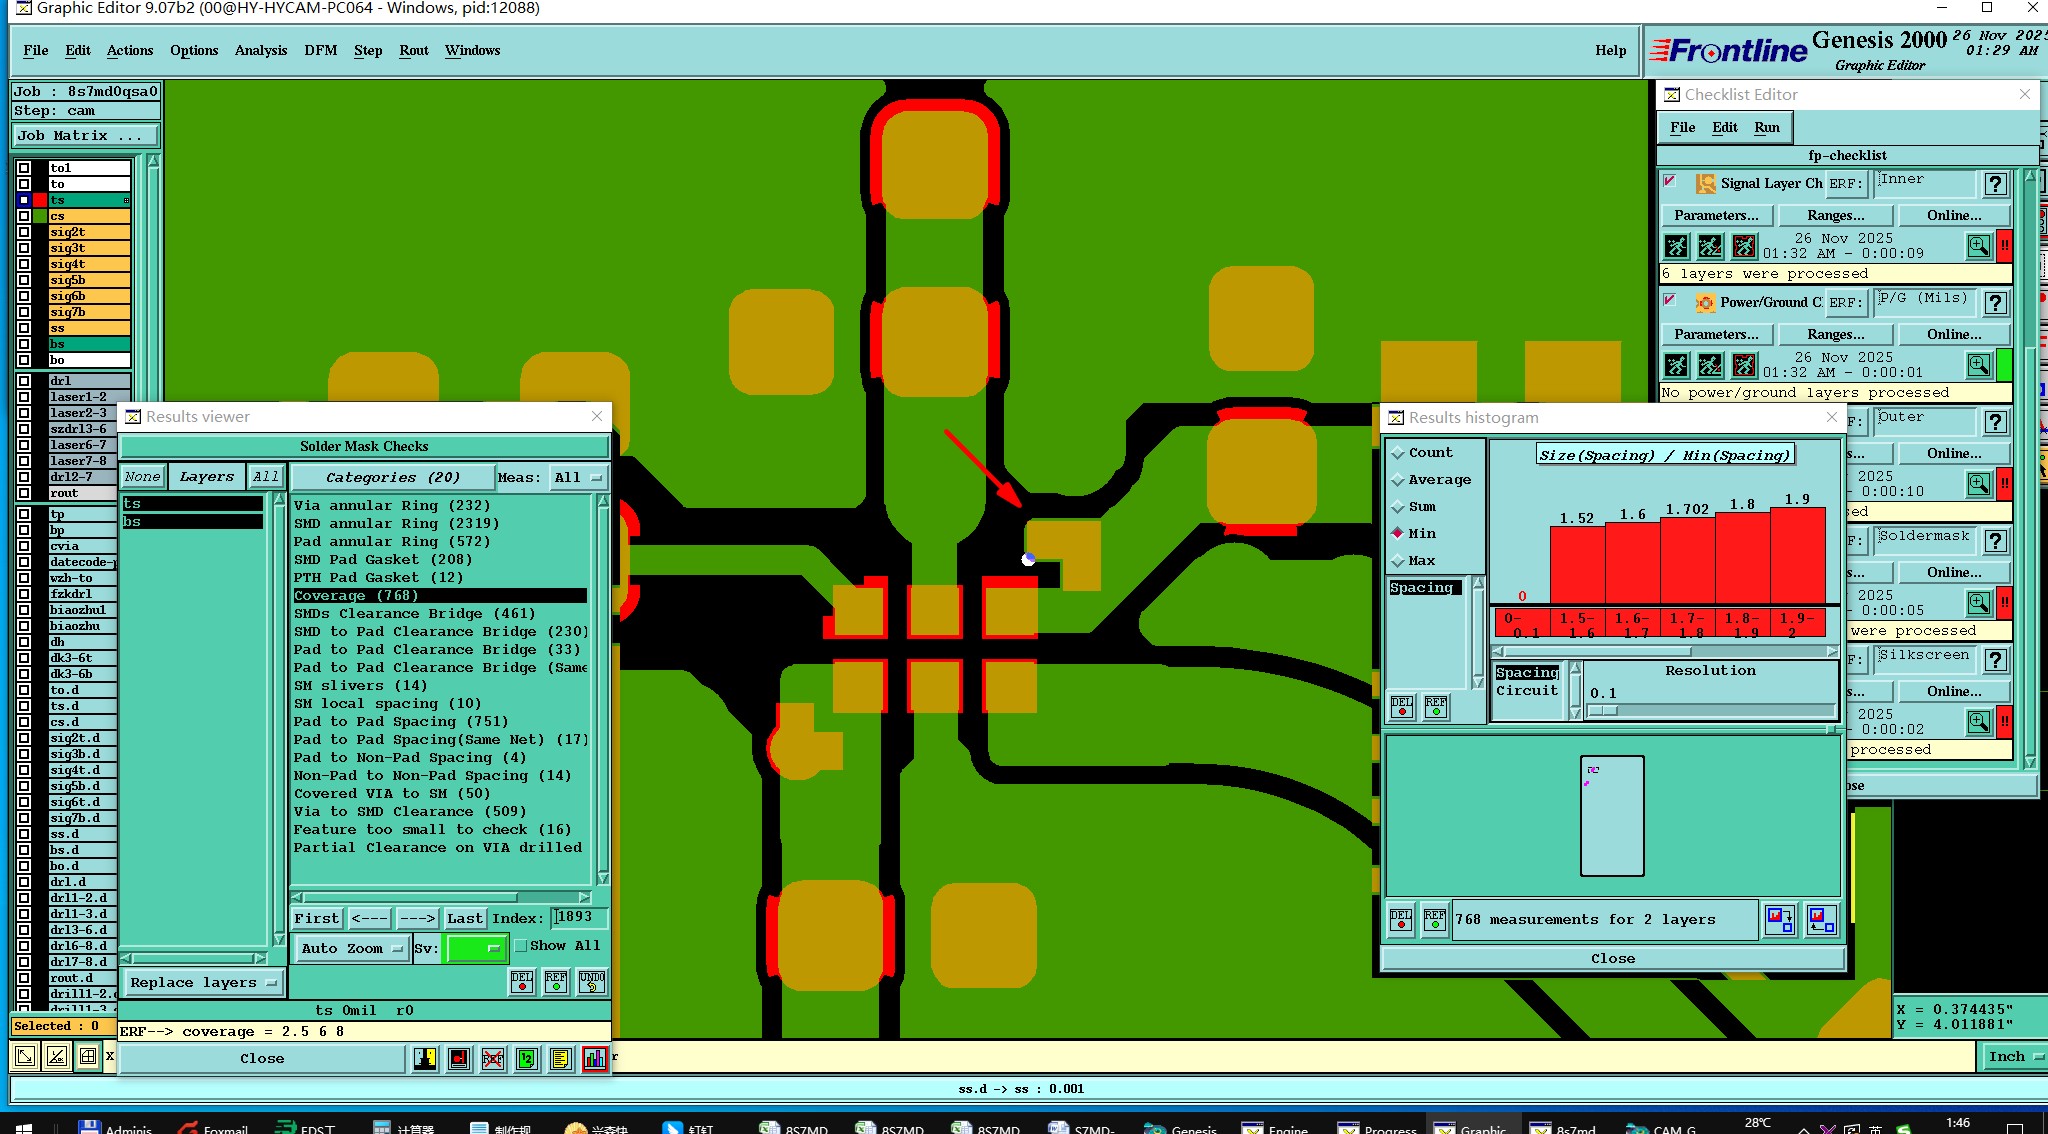
Task: Open the Analysis menu
Action: 260,51
